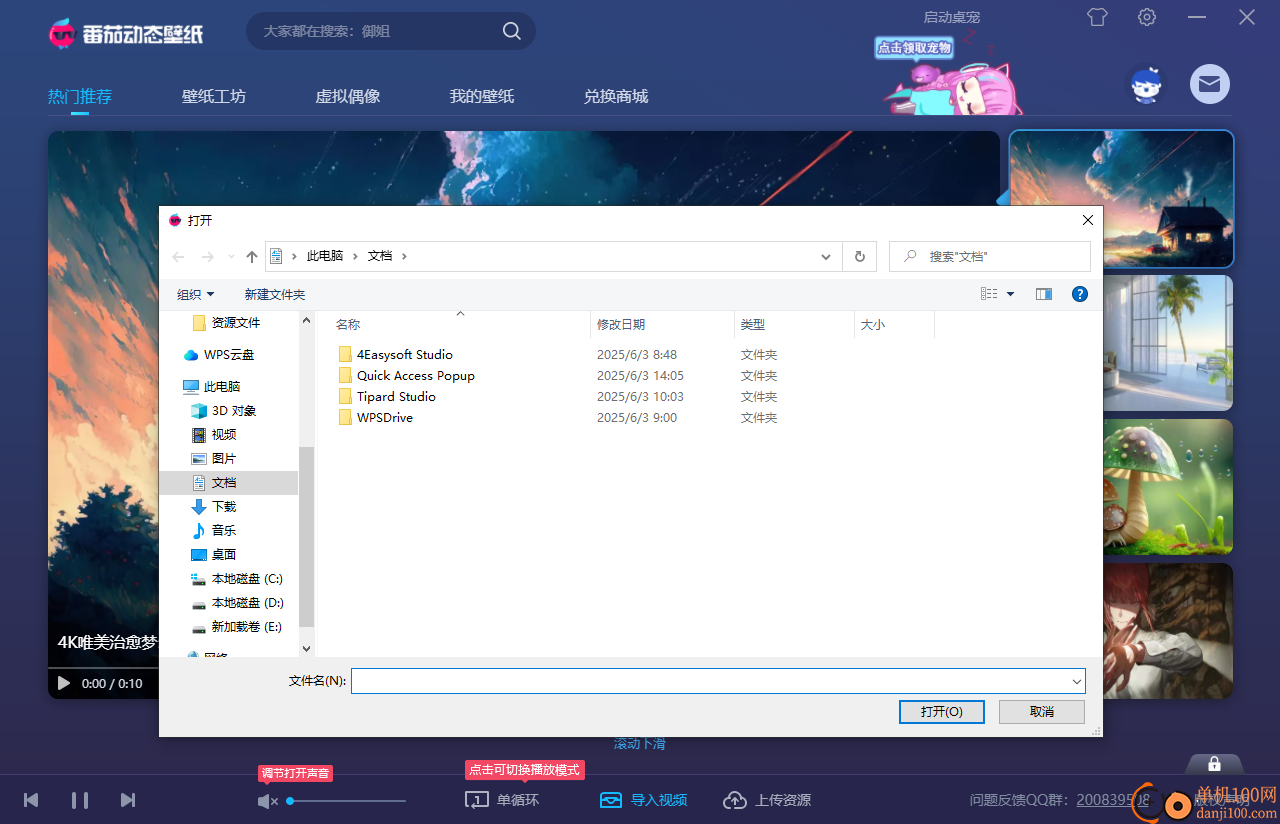Click 导入视频 to import video

[x=644, y=800]
